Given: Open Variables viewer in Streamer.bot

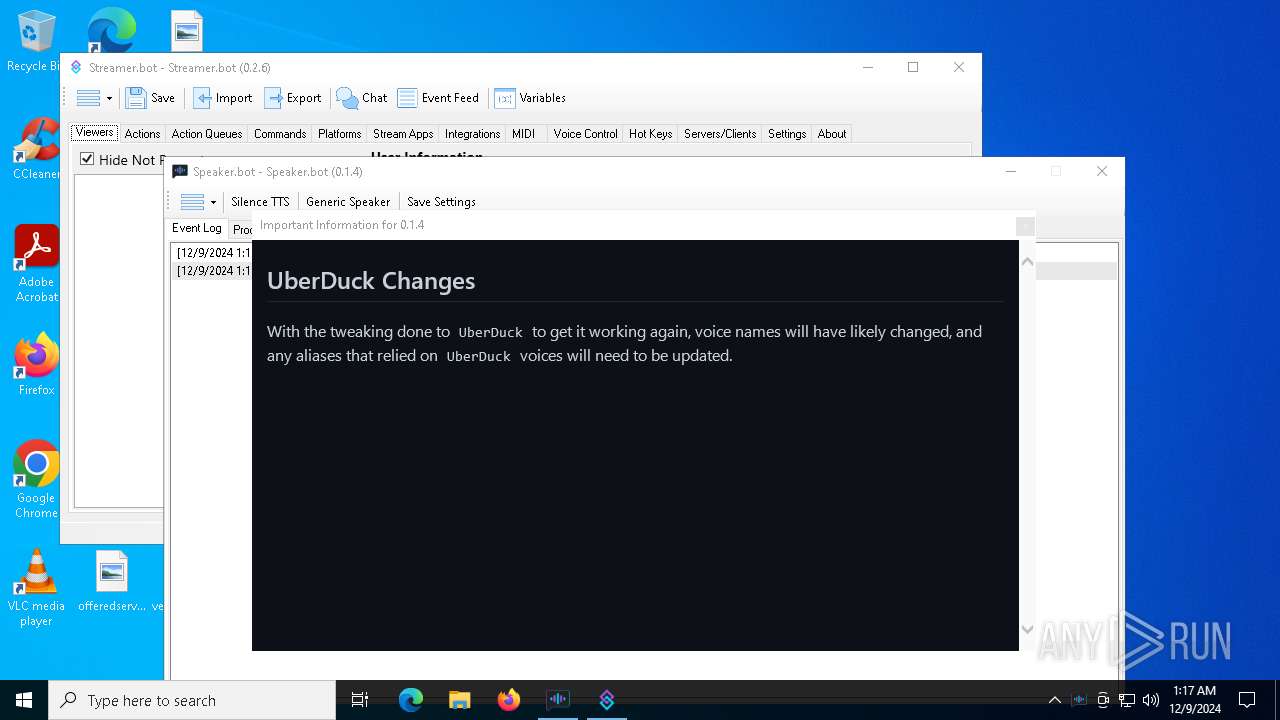Looking at the screenshot, I should click(x=530, y=98).
